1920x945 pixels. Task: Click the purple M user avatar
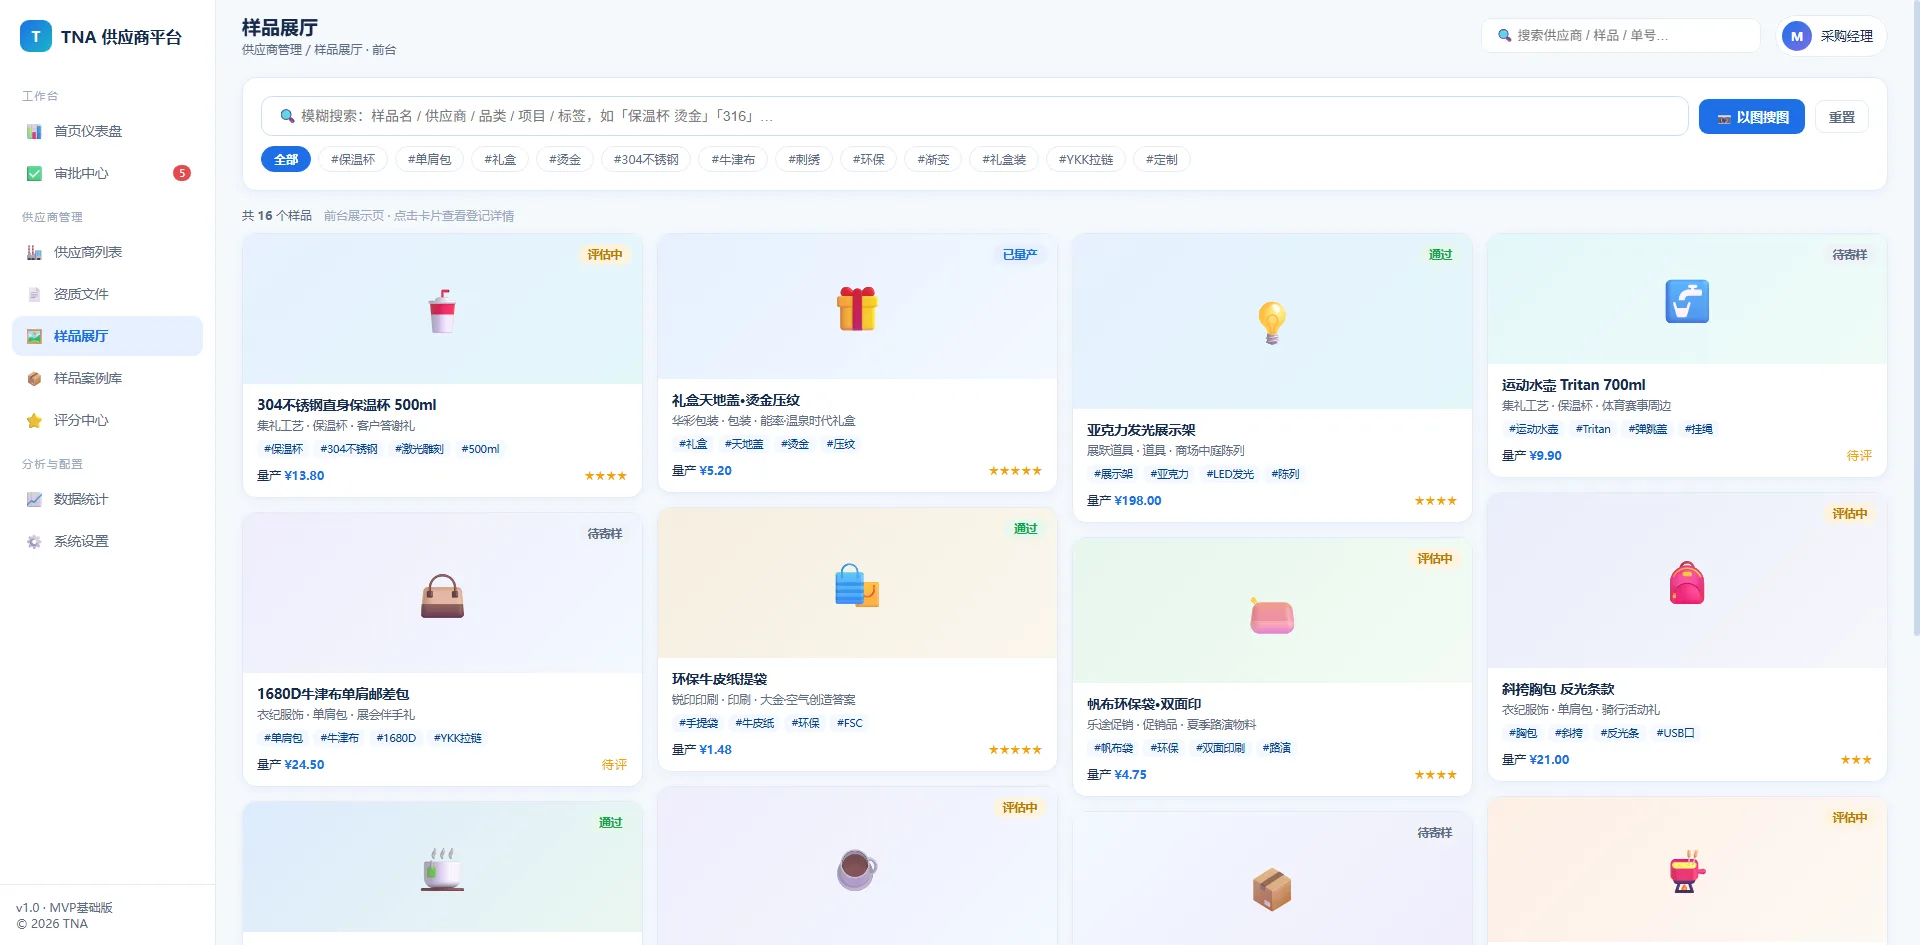coord(1797,36)
